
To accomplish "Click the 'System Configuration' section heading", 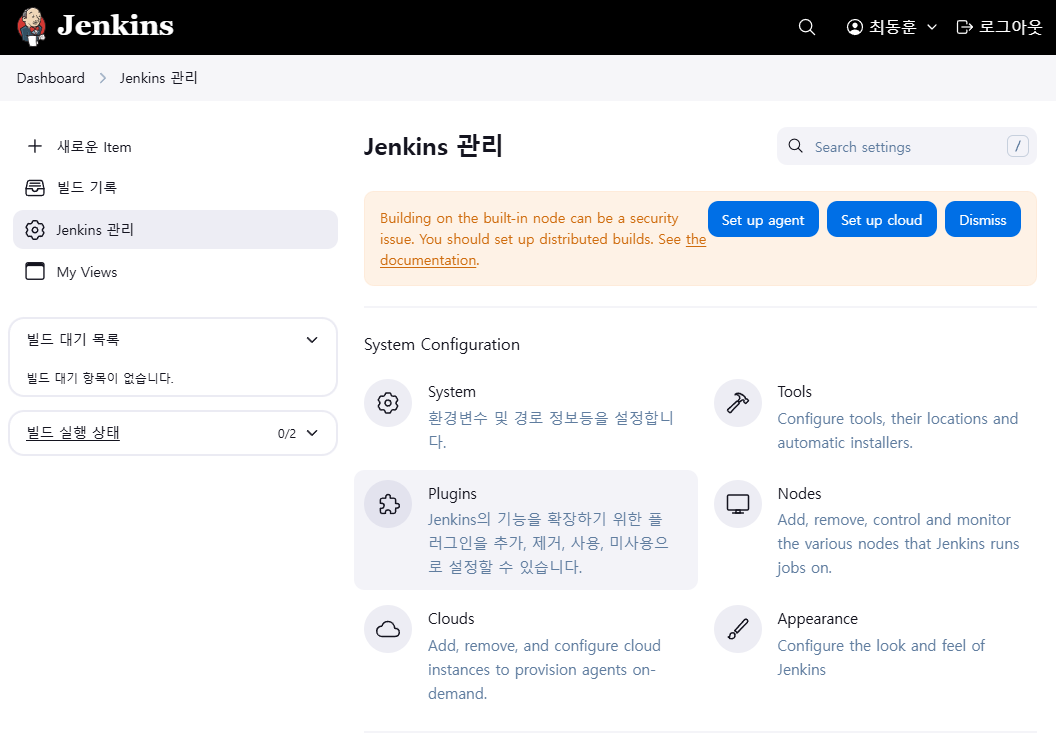I will (x=442, y=344).
